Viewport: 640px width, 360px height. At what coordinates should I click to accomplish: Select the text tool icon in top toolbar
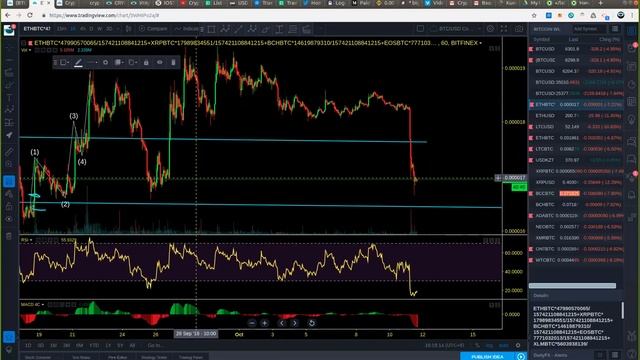point(280,29)
